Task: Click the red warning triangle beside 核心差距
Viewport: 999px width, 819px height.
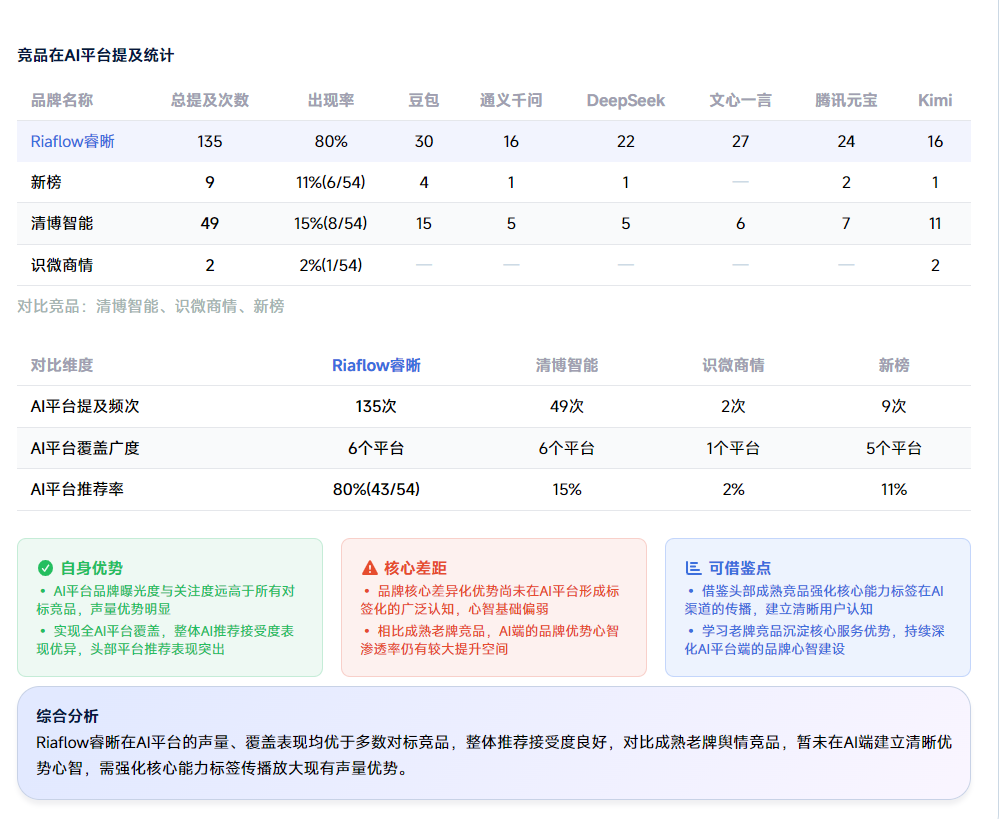Action: (370, 568)
